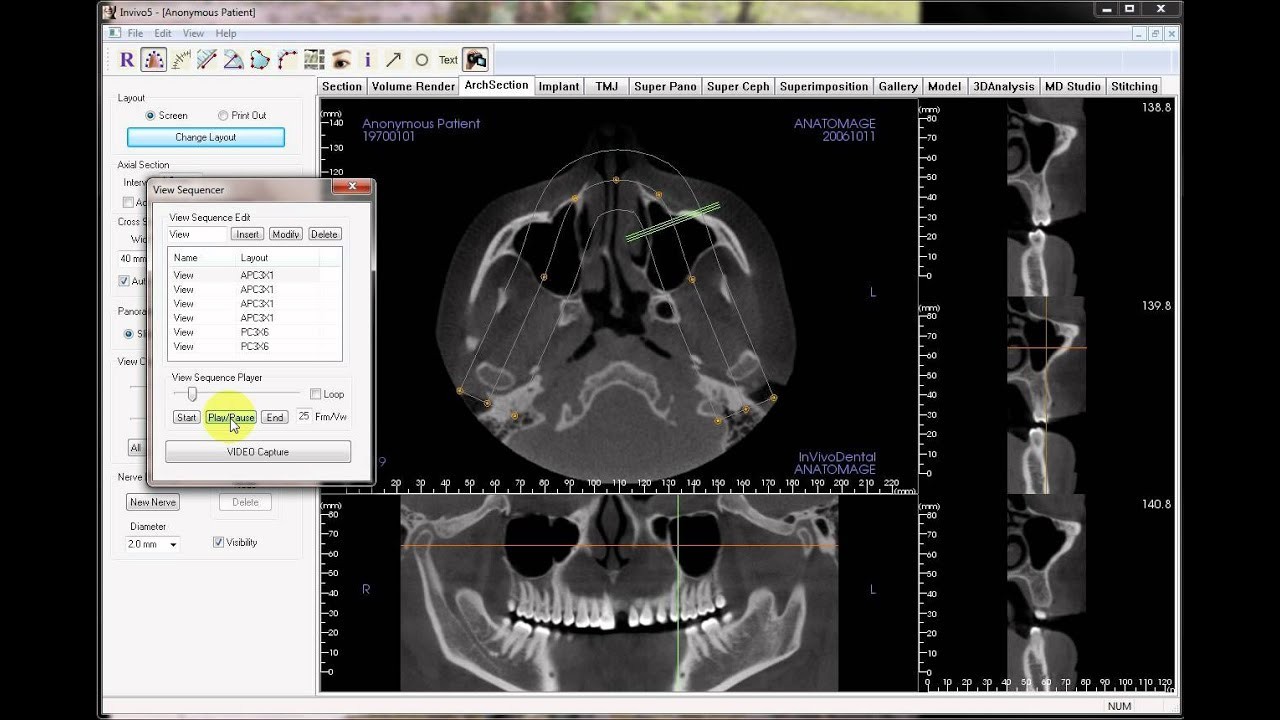The image size is (1280, 720).
Task: Select the ruler along arch tool
Action: point(180,60)
